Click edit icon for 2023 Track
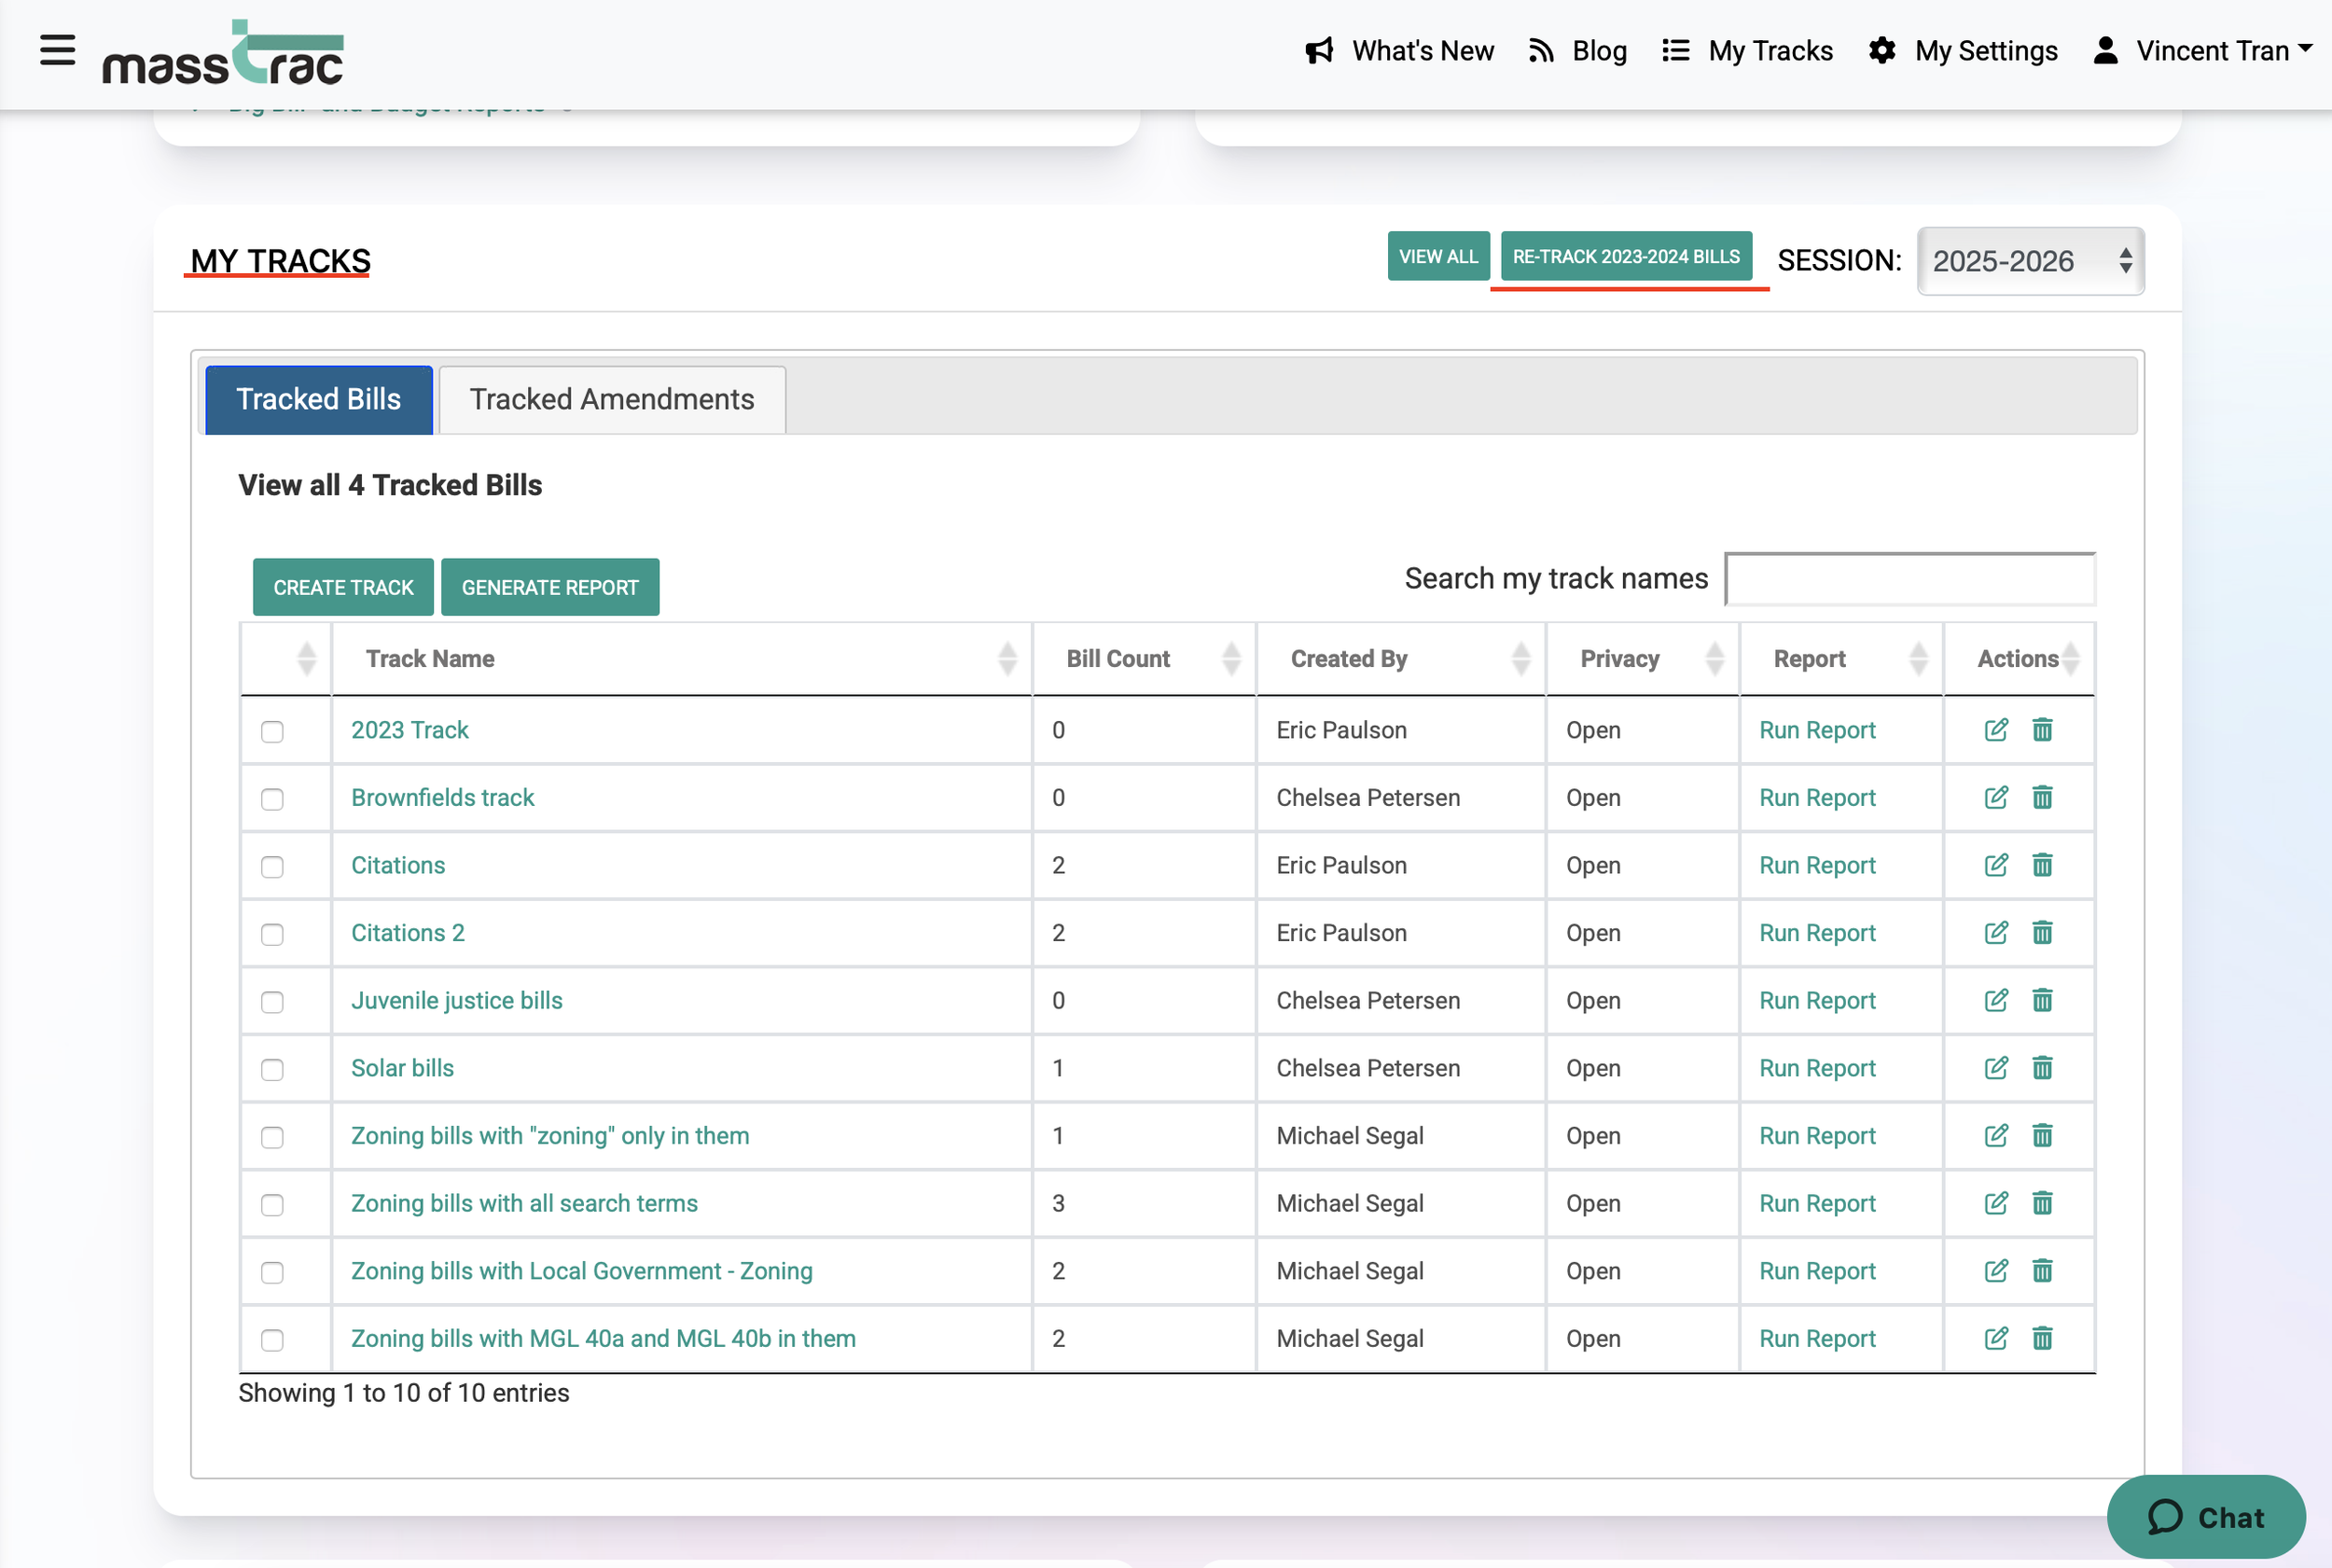Viewport: 2332px width, 1568px height. 1995,730
